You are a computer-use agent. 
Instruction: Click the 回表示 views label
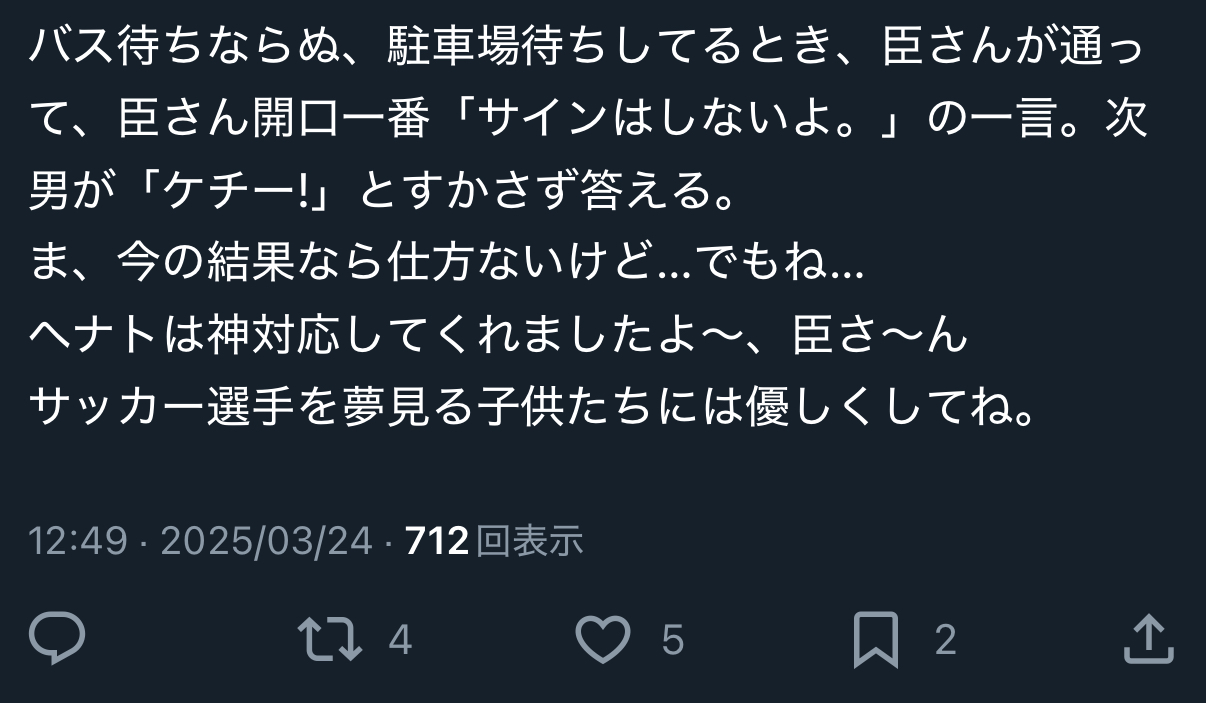[529, 542]
